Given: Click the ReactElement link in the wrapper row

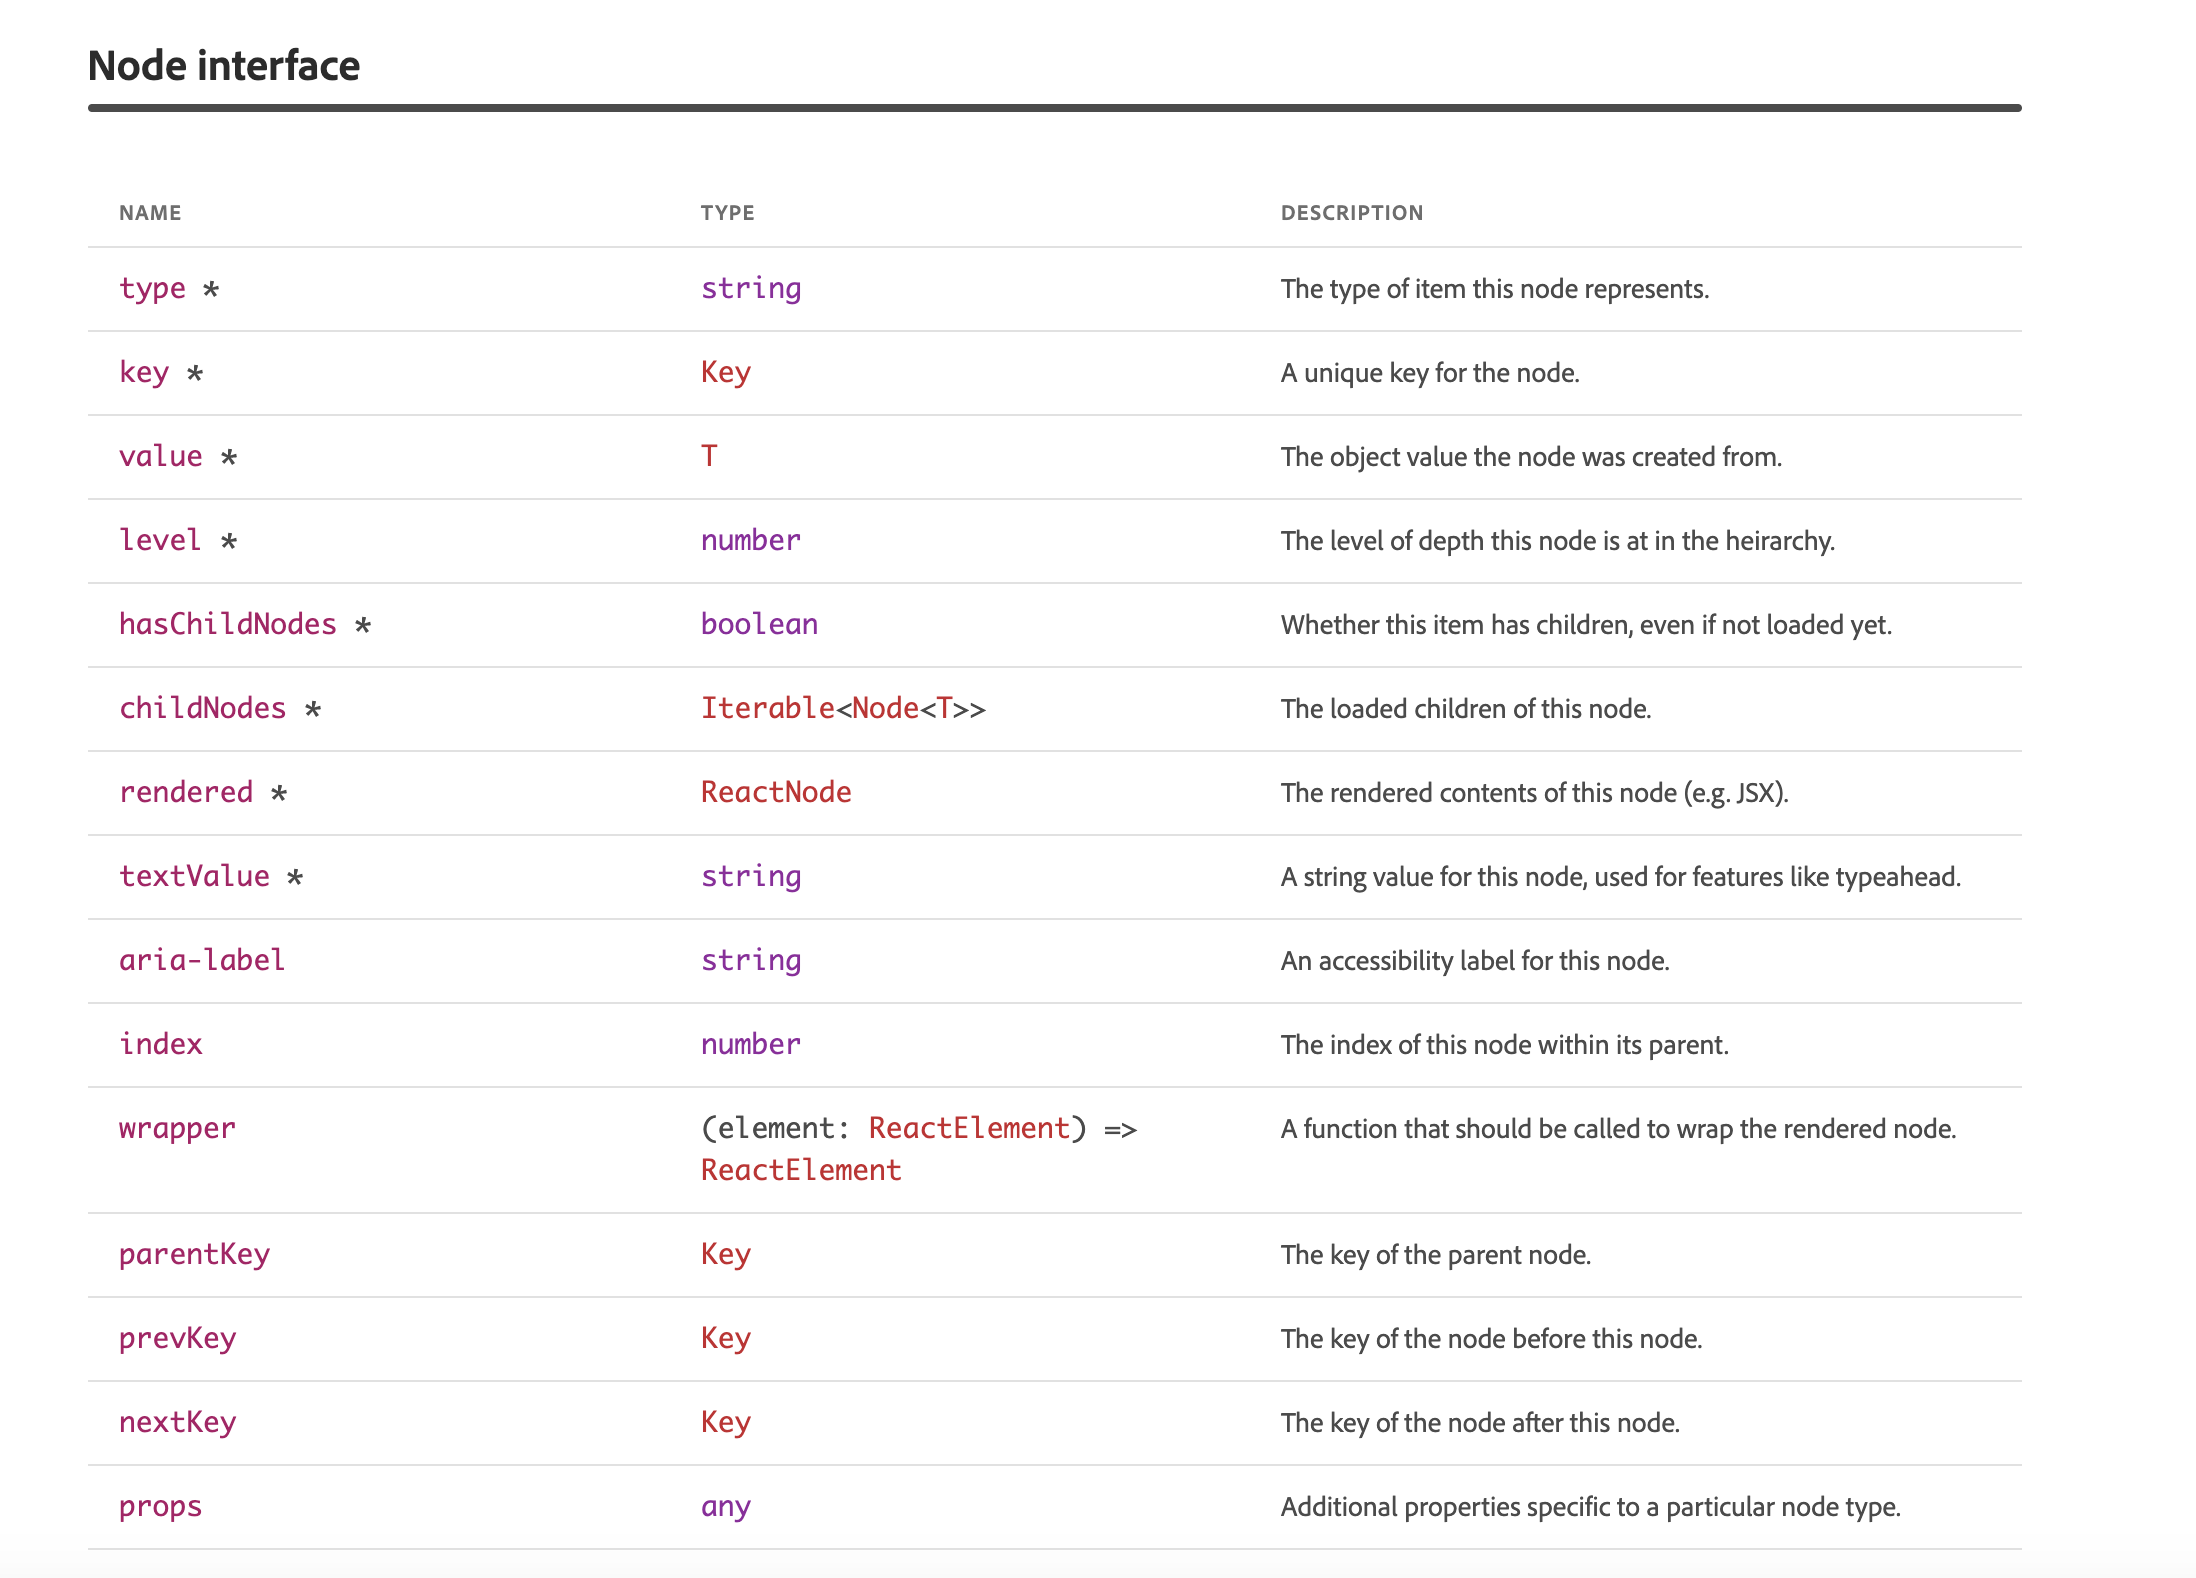Looking at the screenshot, I should point(971,1128).
